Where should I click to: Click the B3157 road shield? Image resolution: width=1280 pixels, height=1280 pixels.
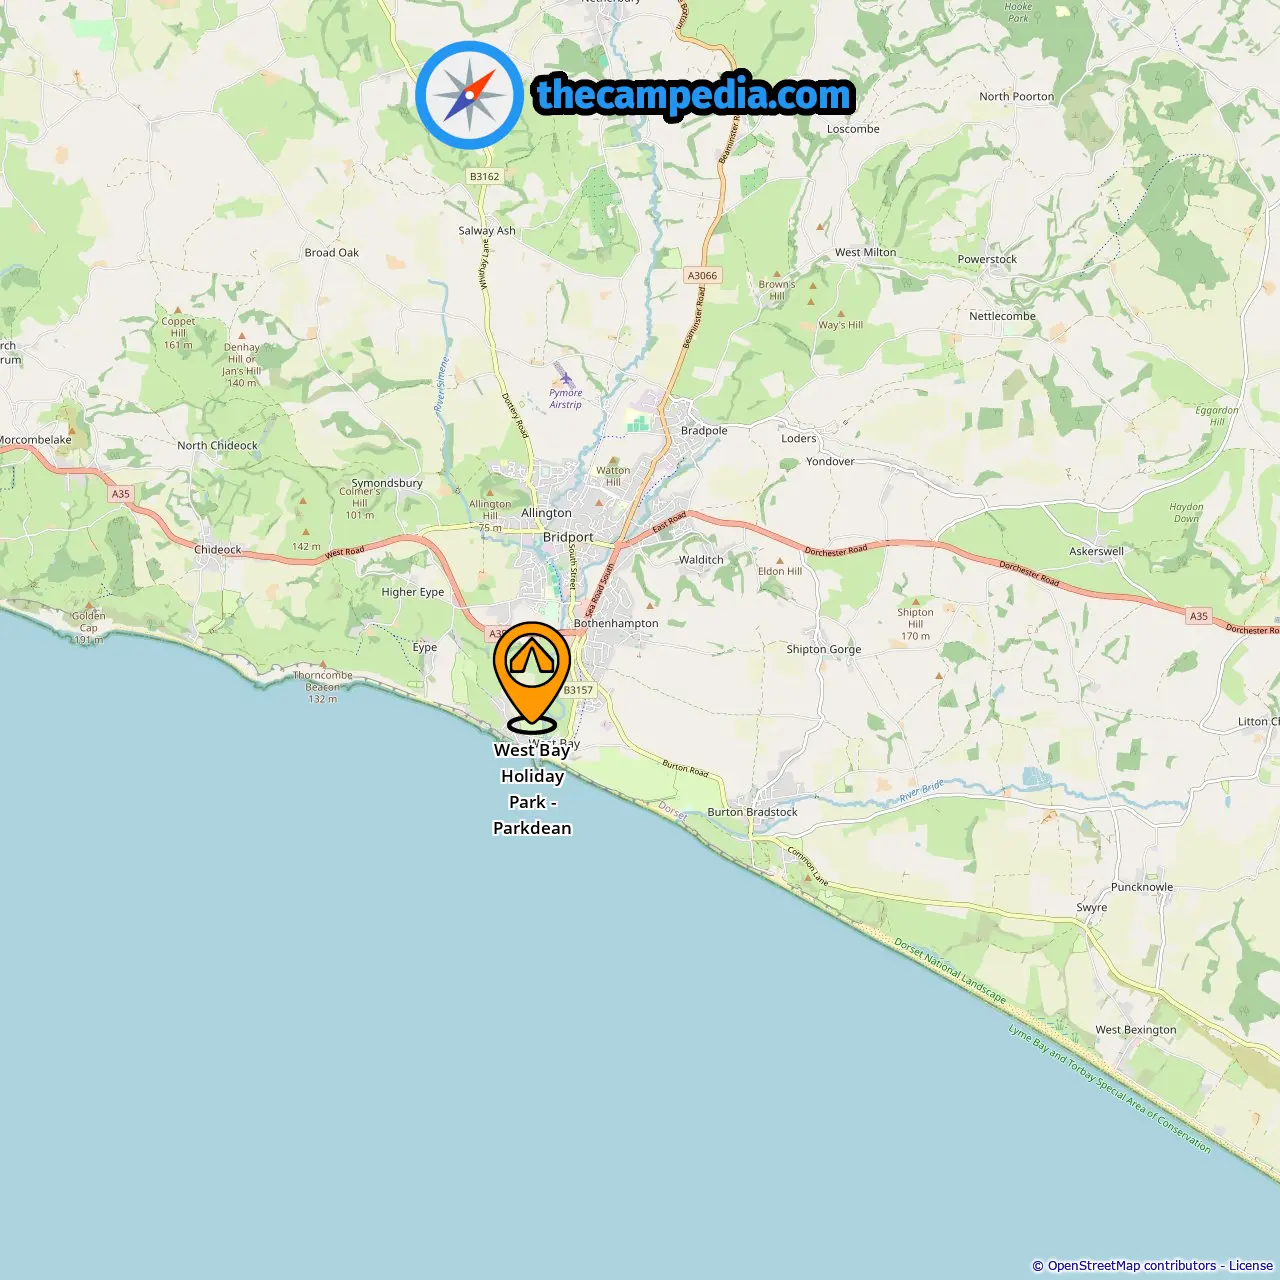pos(578,690)
